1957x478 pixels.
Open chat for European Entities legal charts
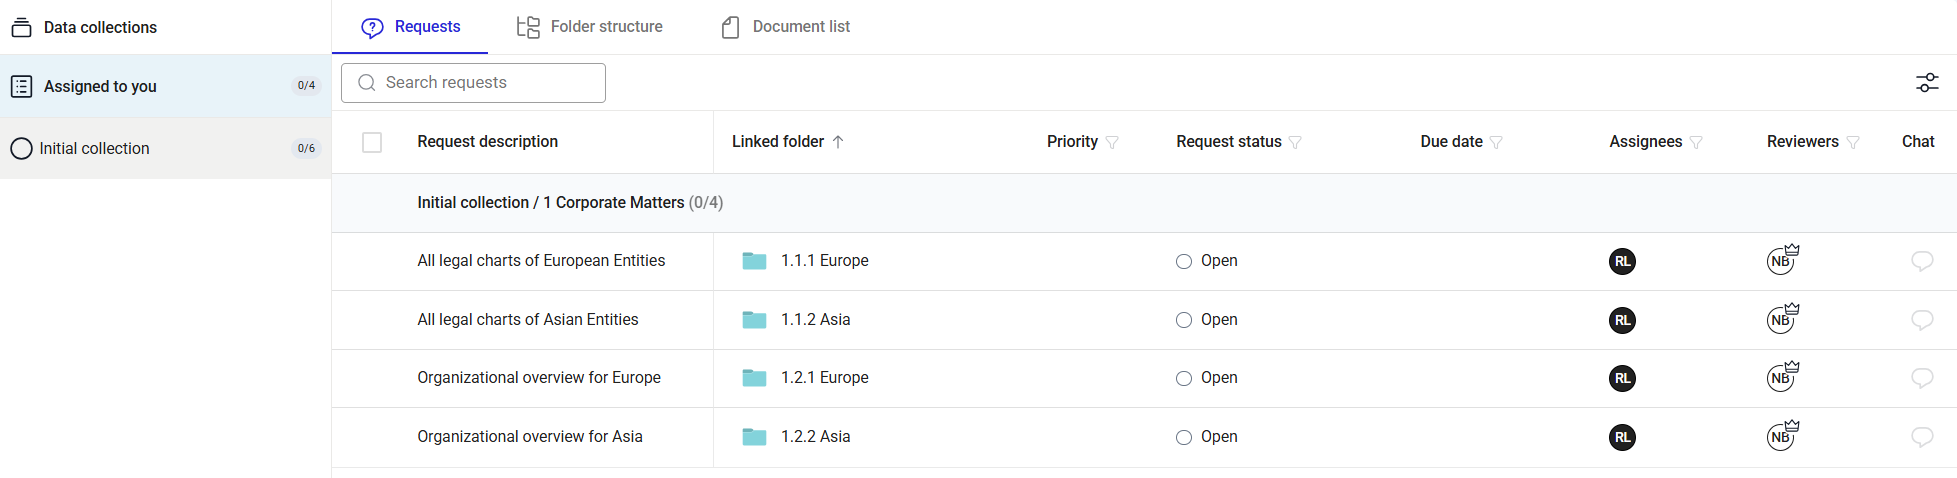[1921, 261]
